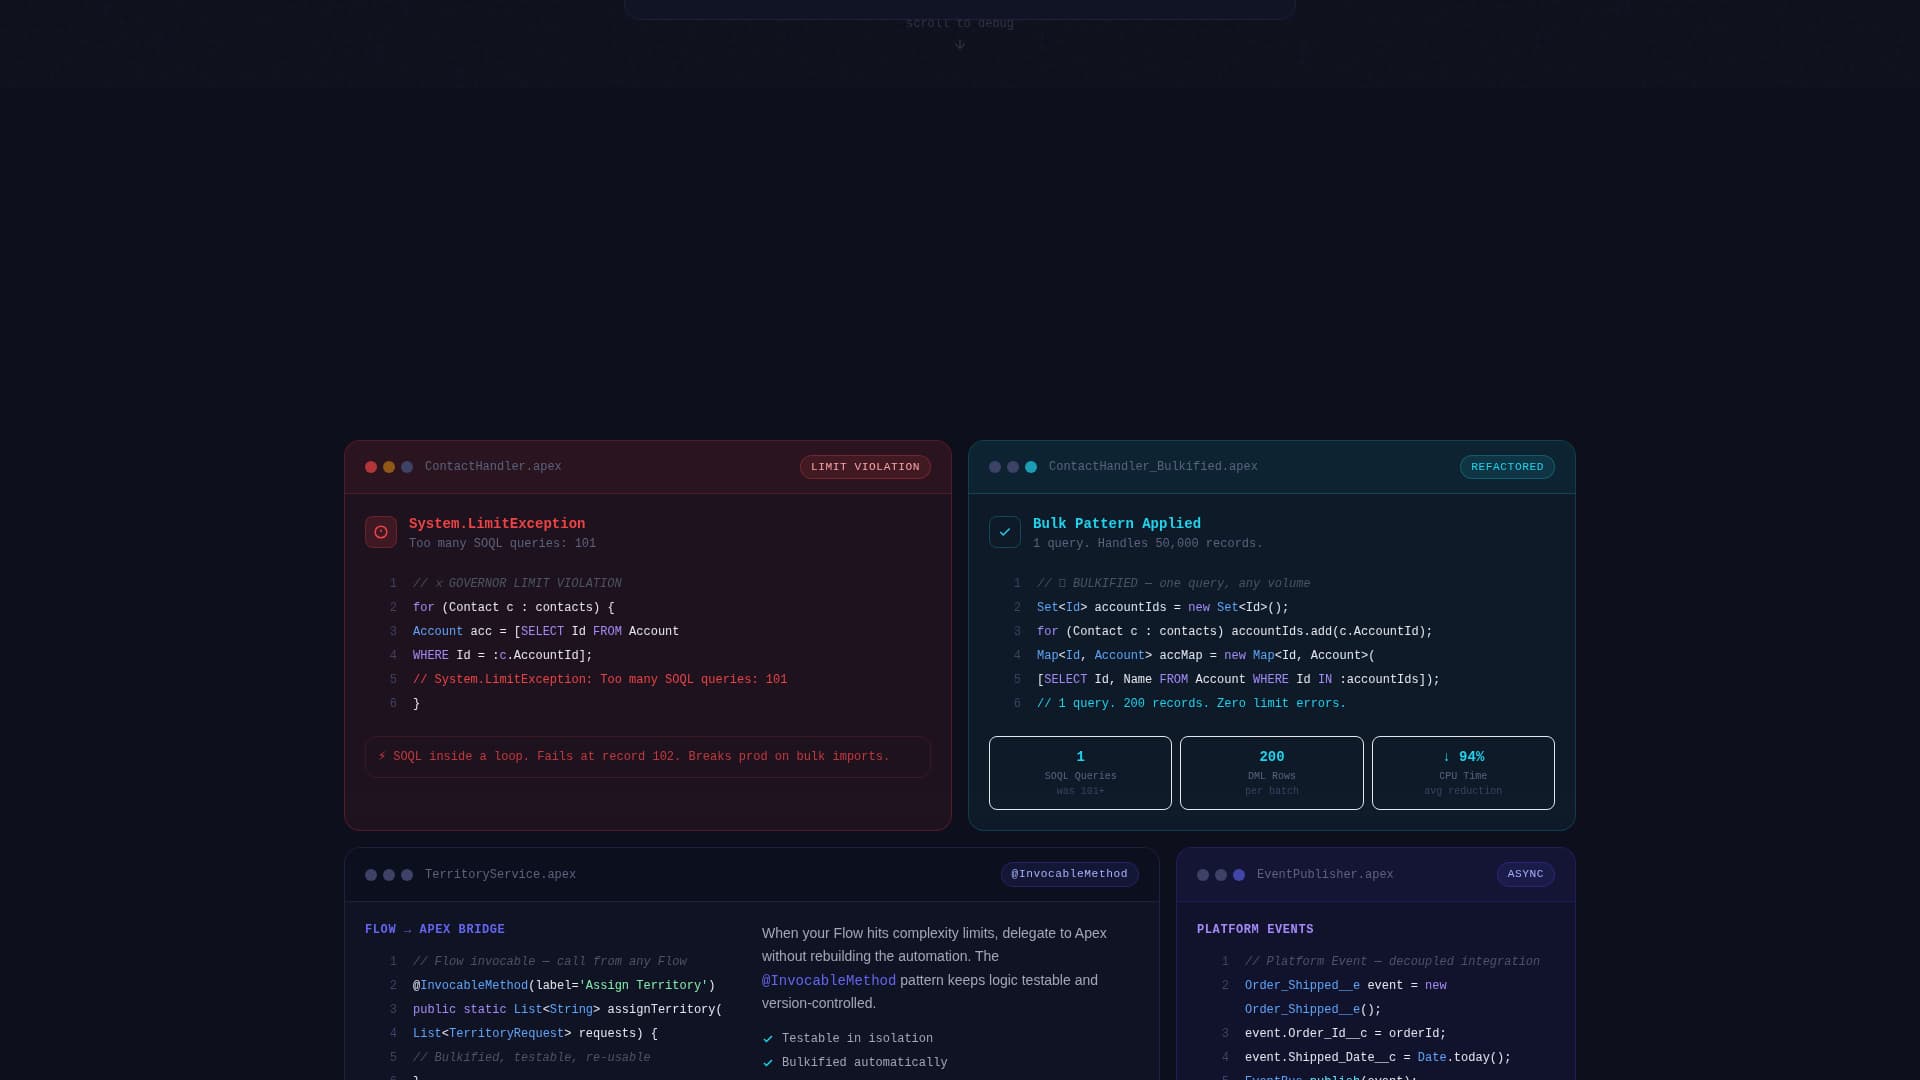Click the 94% CPU Time reduction stat

click(1462, 772)
